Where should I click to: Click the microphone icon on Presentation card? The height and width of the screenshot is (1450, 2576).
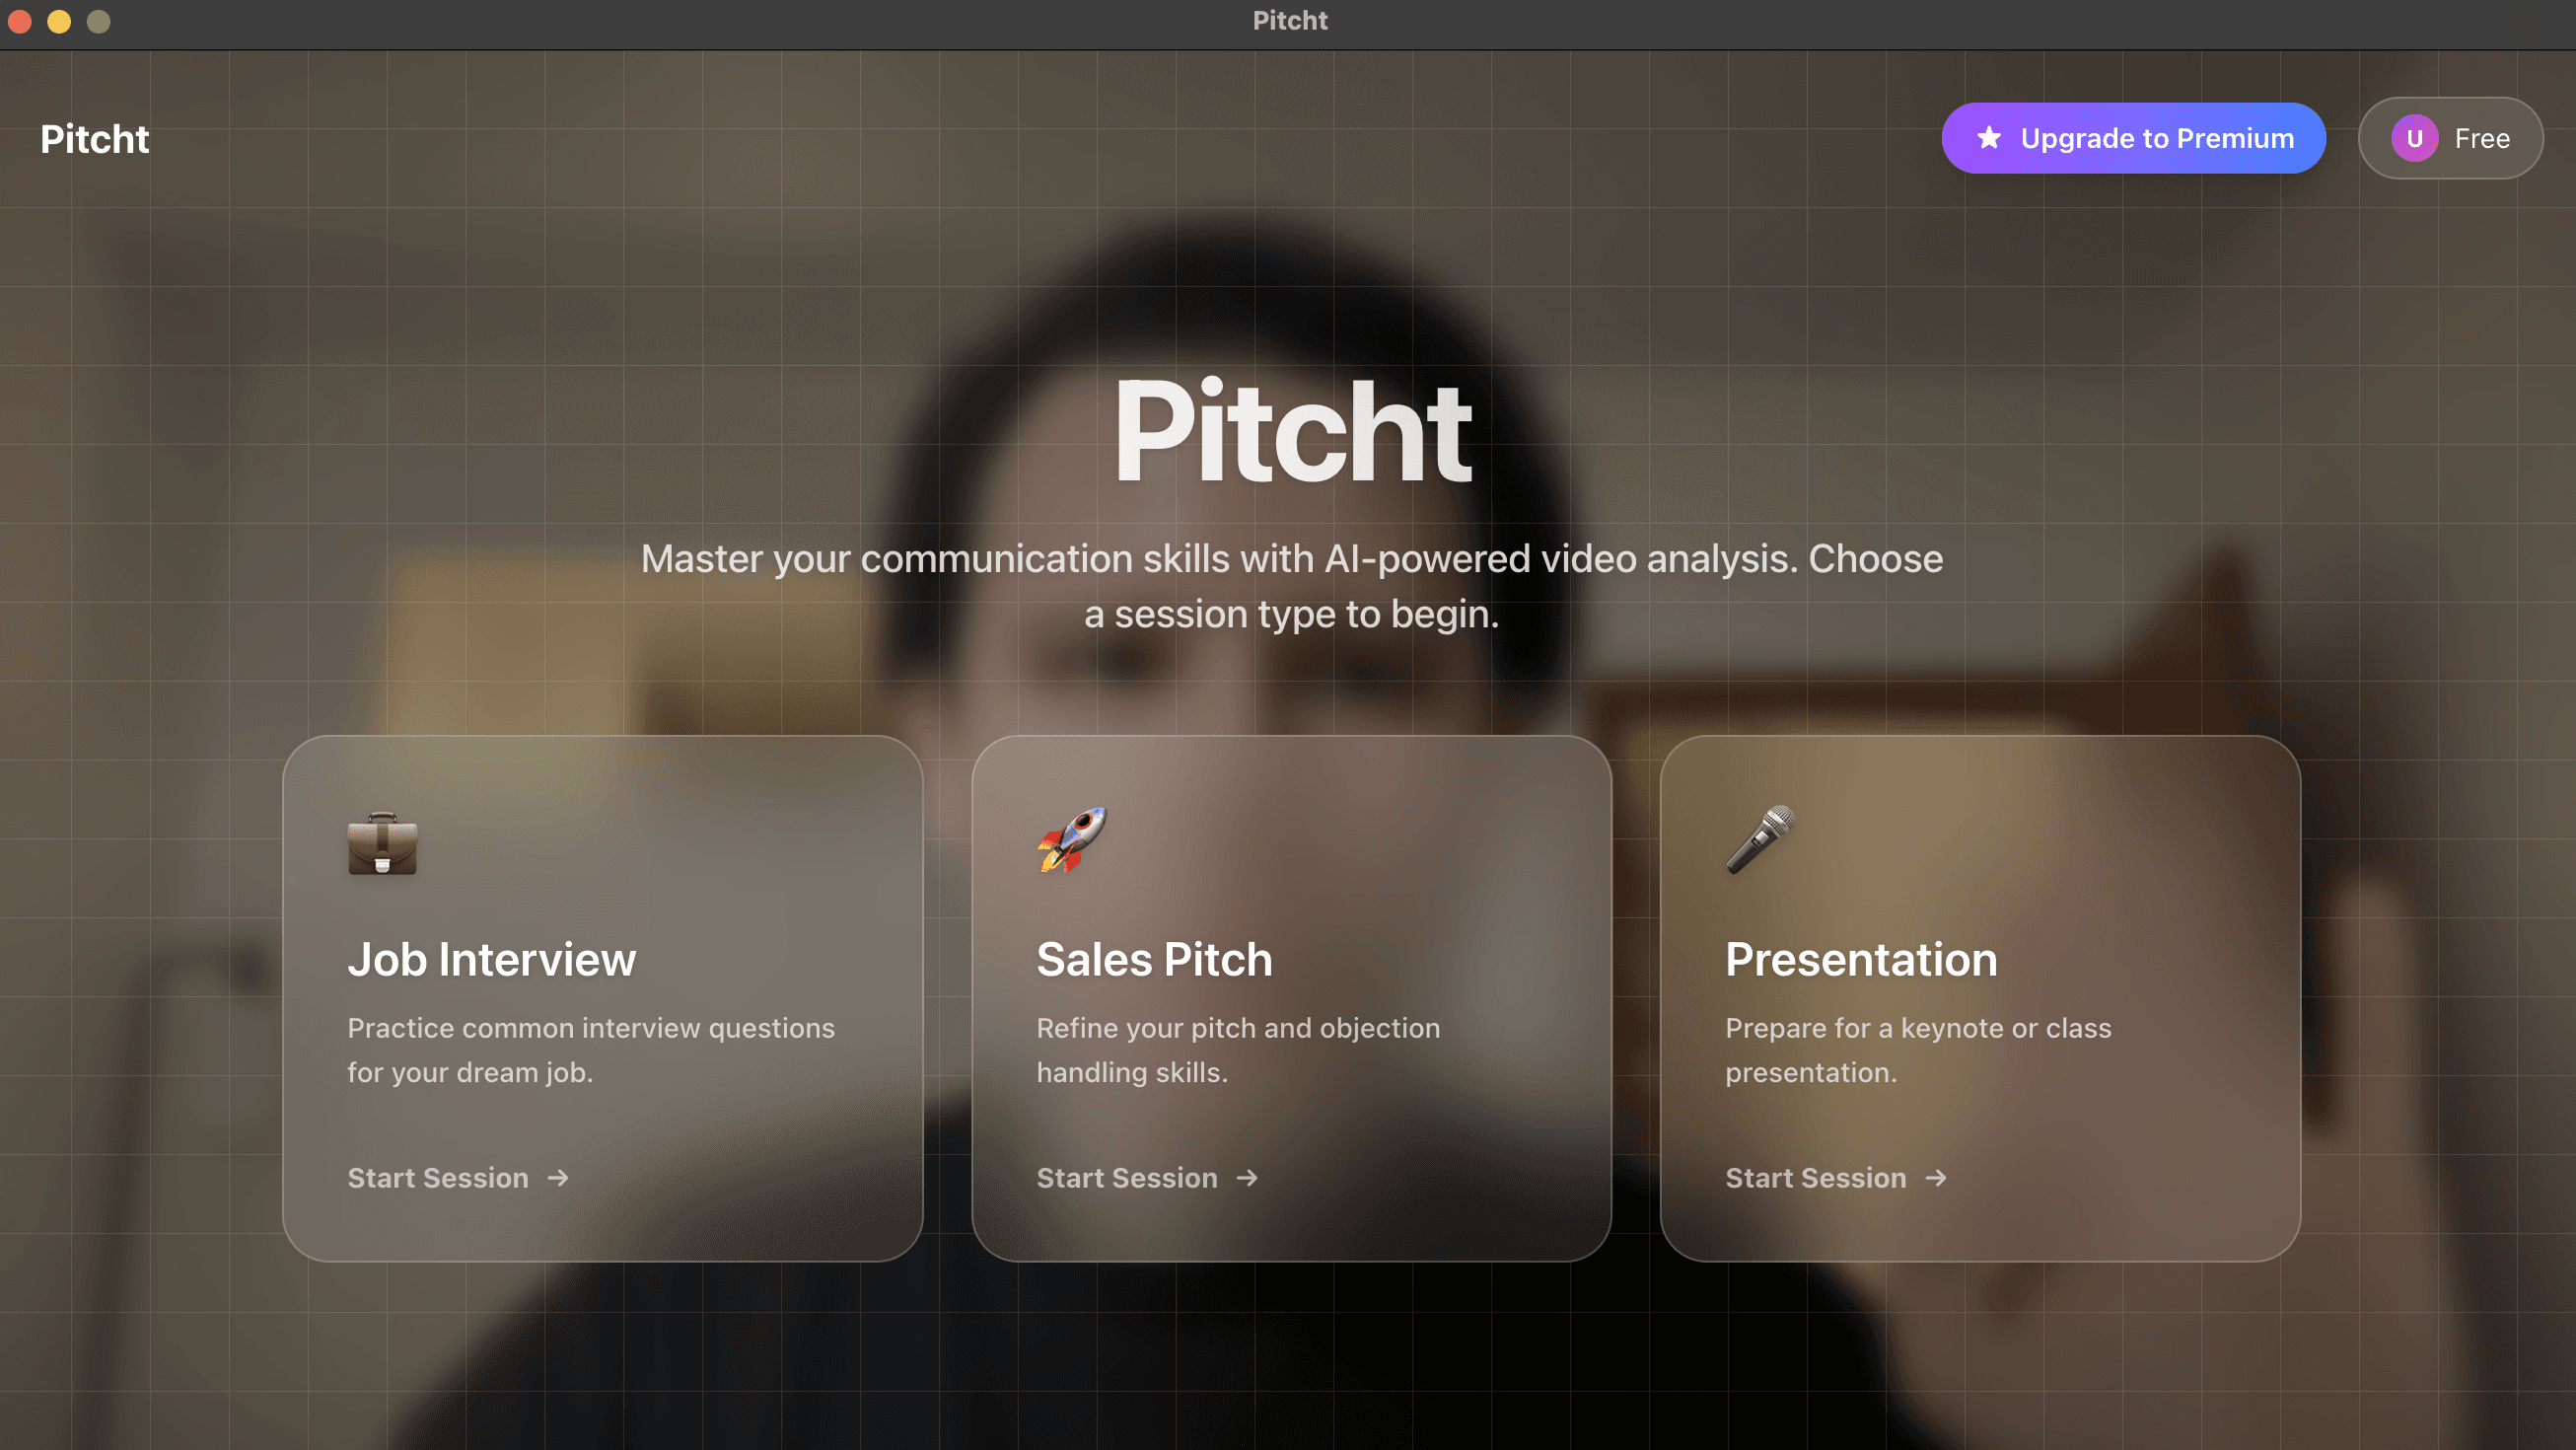tap(1760, 840)
